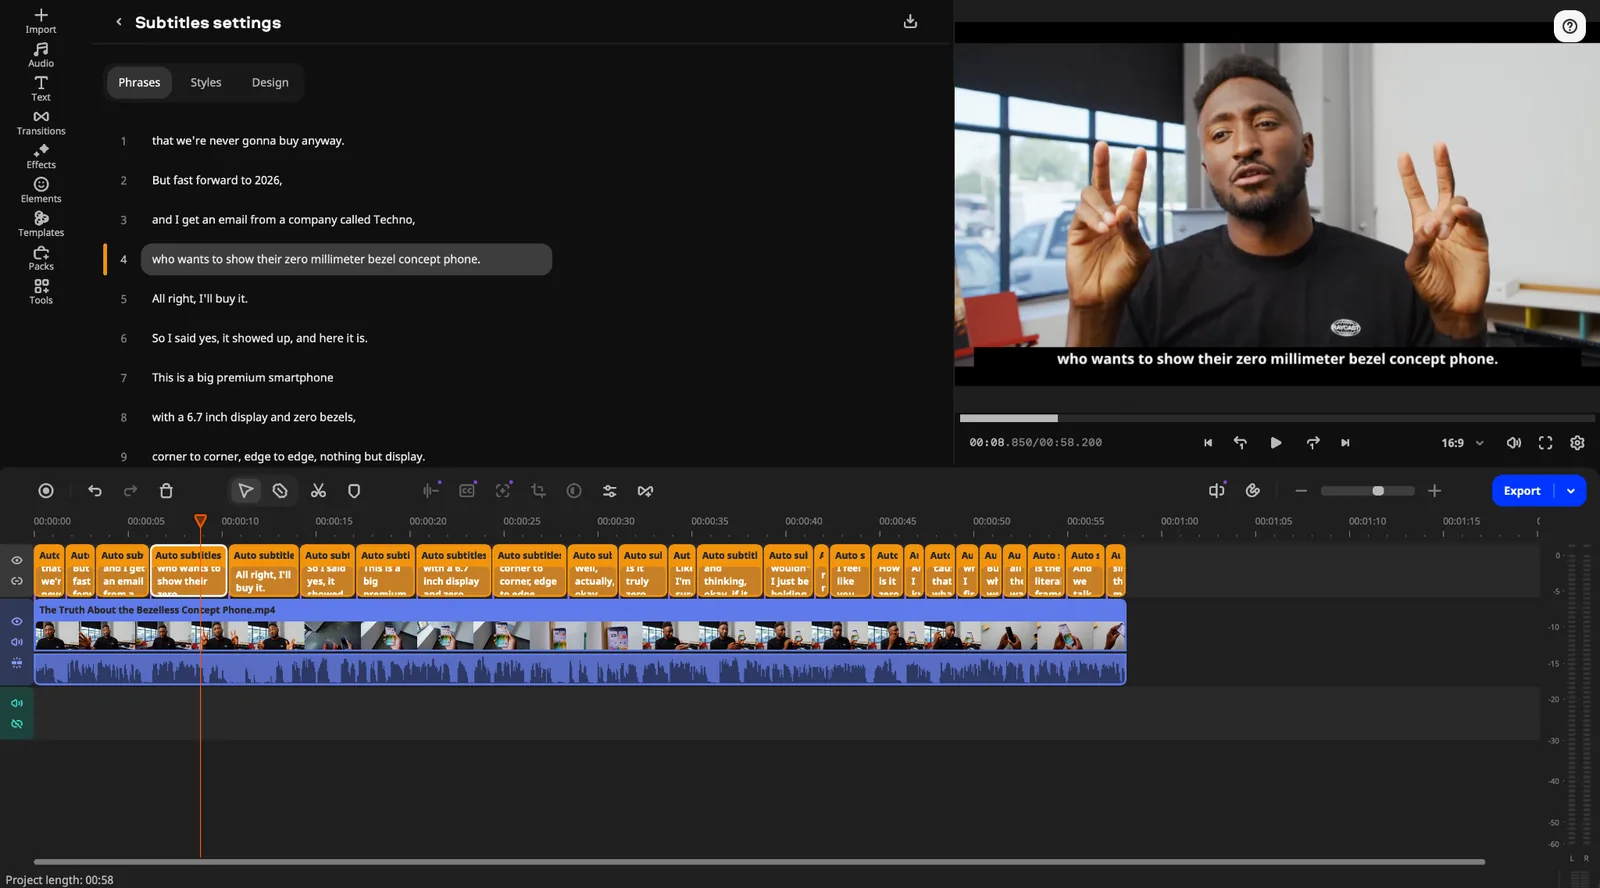Open the help question mark button
Image resolution: width=1600 pixels, height=888 pixels.
click(1570, 26)
